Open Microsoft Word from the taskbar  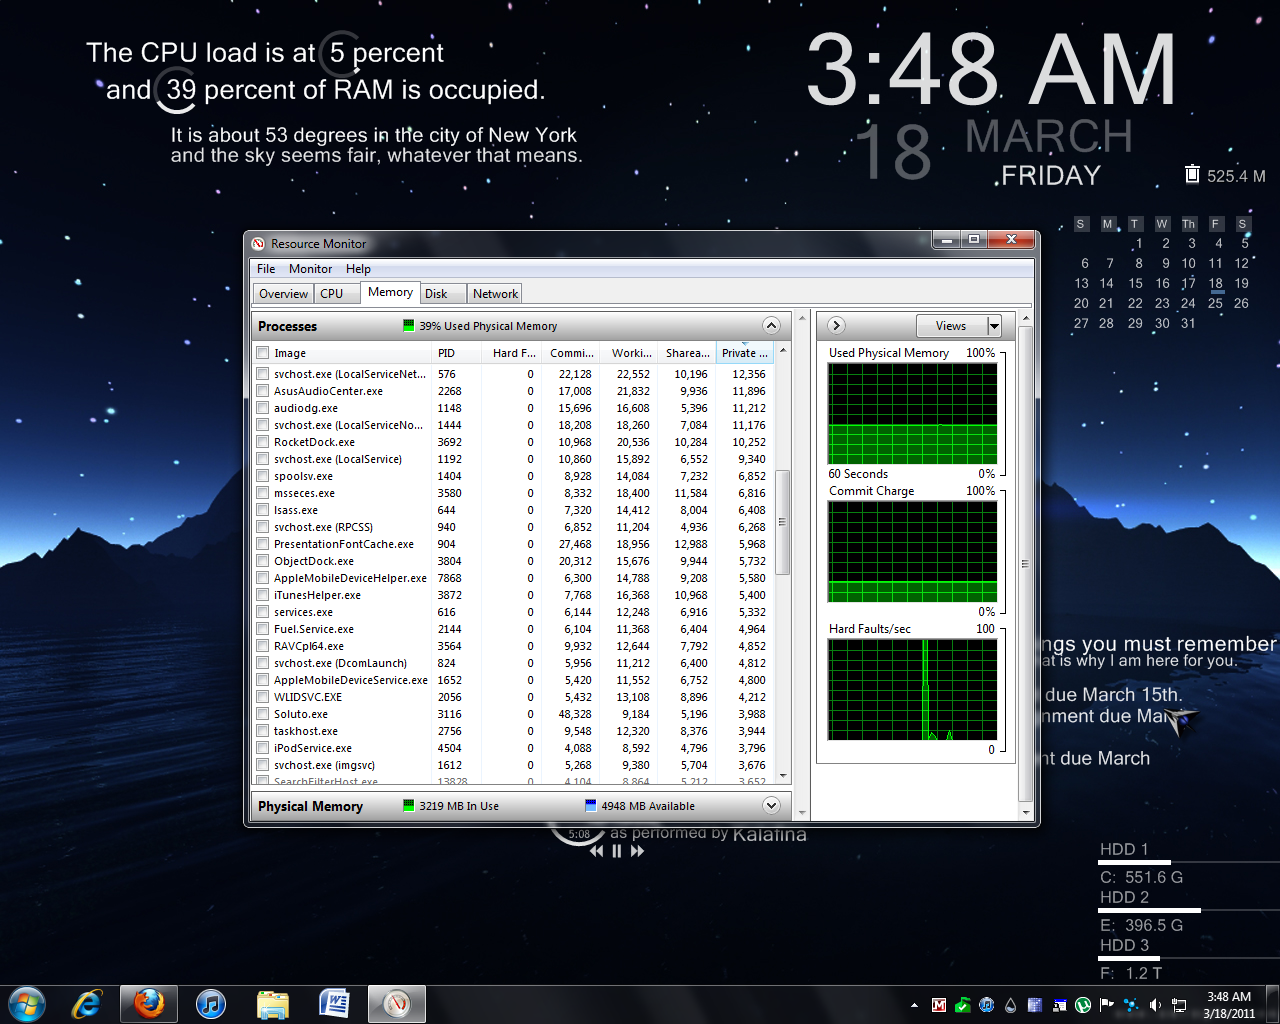click(334, 1004)
